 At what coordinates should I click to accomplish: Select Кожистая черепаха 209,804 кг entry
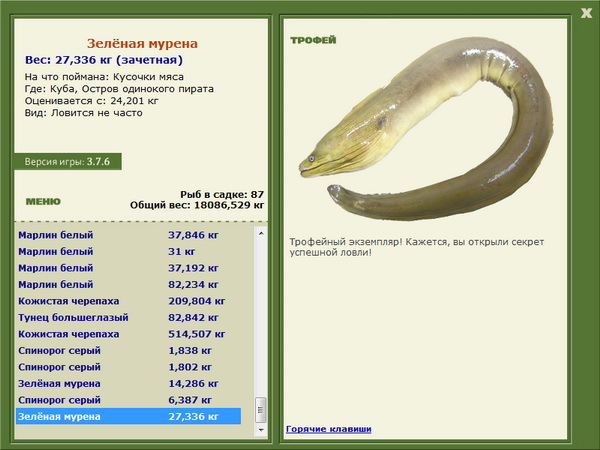coord(129,301)
